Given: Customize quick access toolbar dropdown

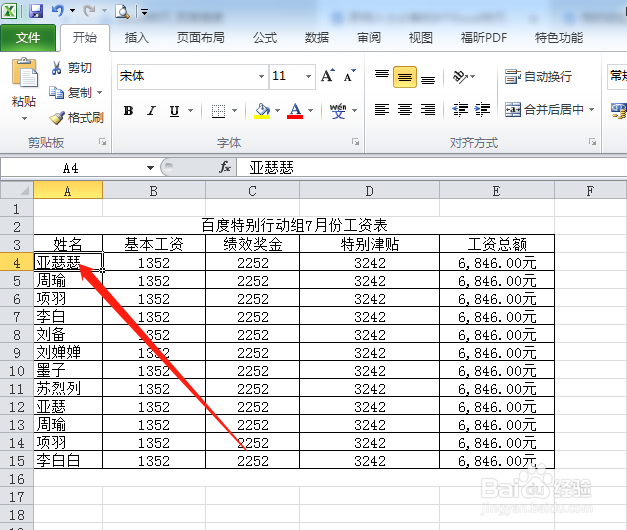Looking at the screenshot, I should (x=144, y=12).
